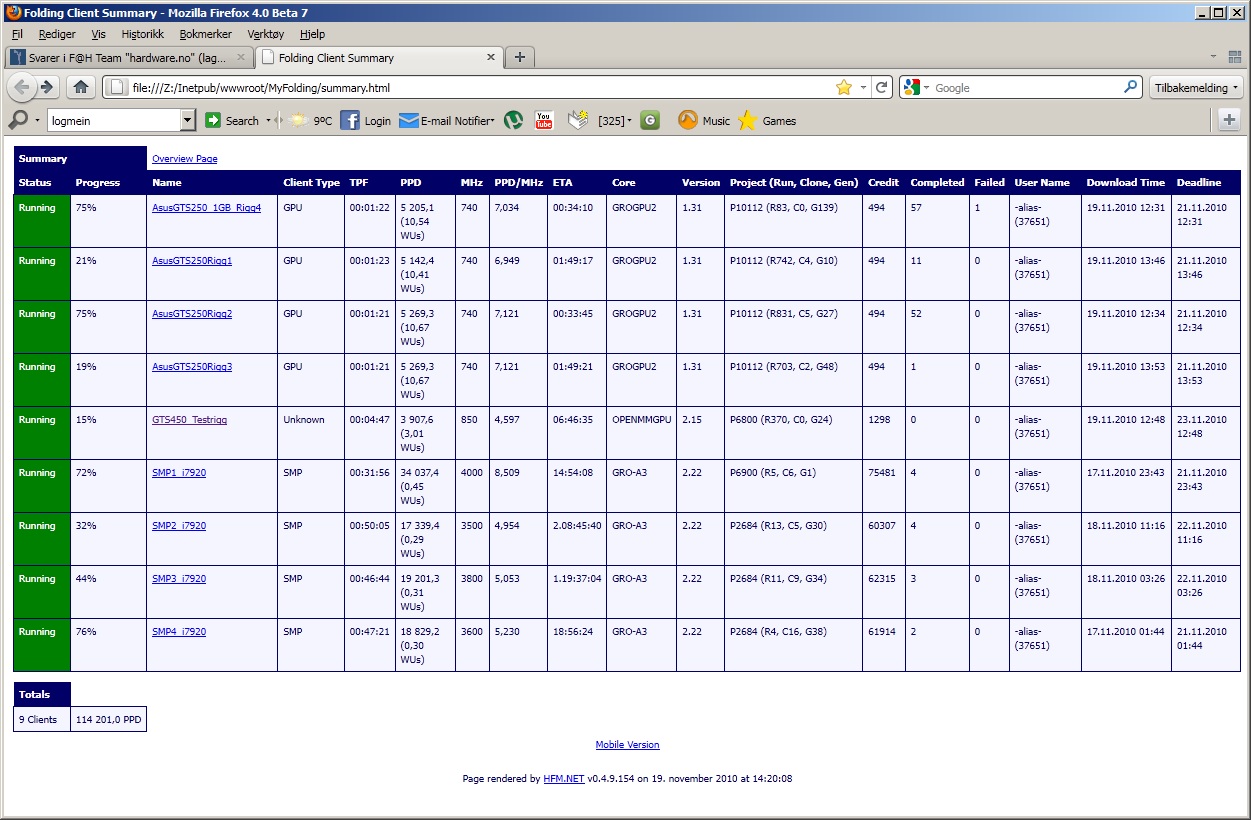
Task: Launch the uTorrent toolbar icon
Action: pos(513,120)
